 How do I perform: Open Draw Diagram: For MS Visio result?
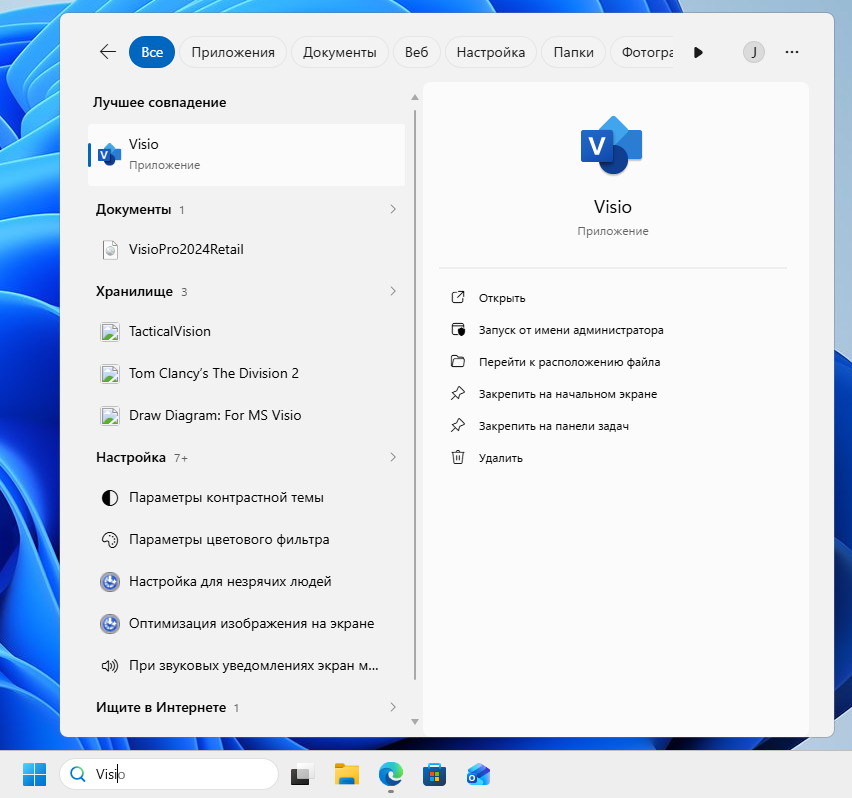pos(247,415)
